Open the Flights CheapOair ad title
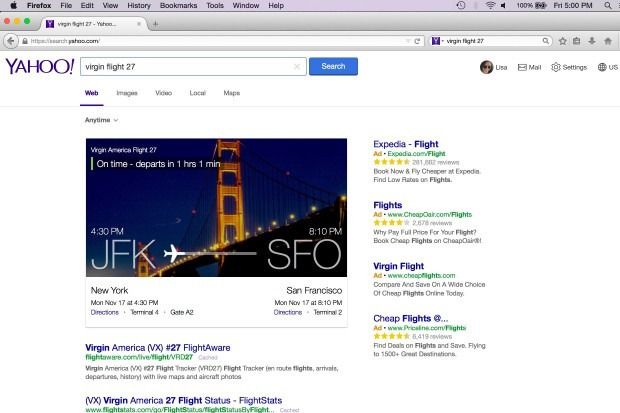The image size is (620, 413). pos(388,205)
